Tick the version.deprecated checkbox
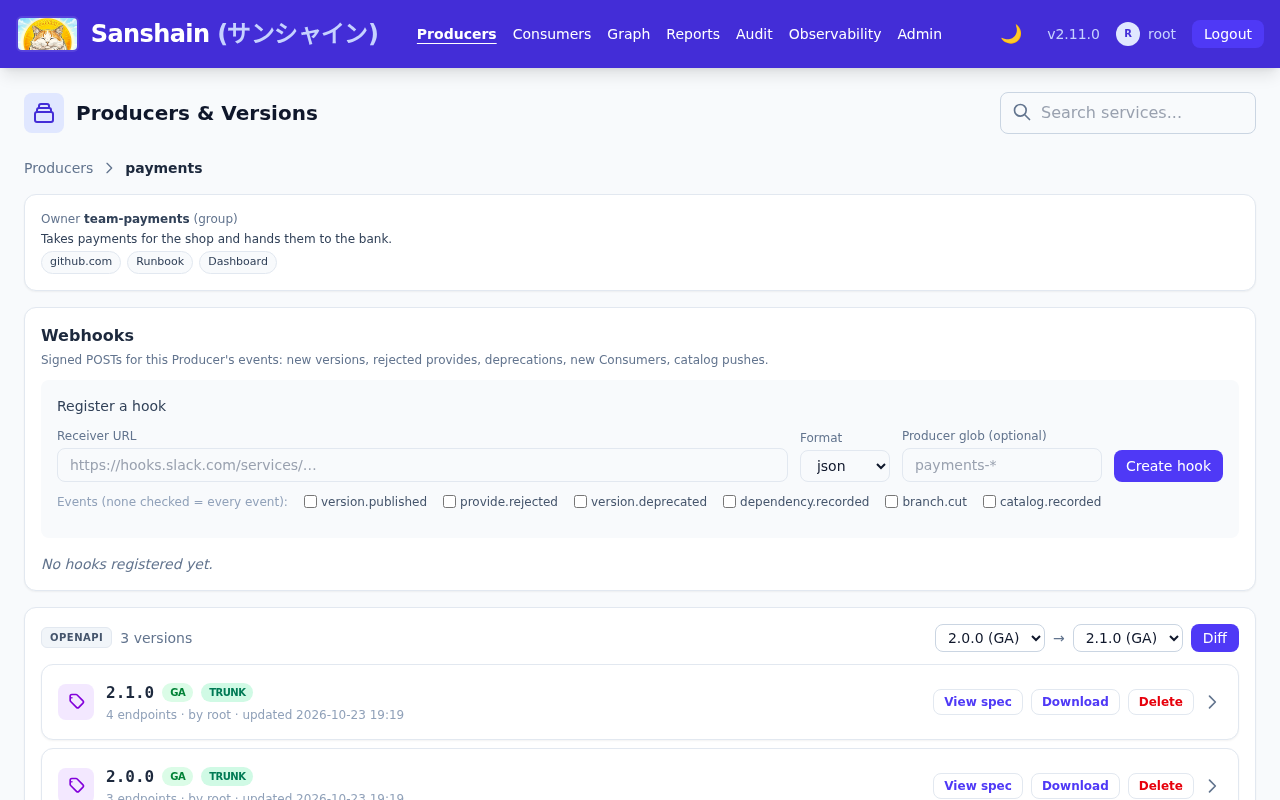 click(580, 502)
